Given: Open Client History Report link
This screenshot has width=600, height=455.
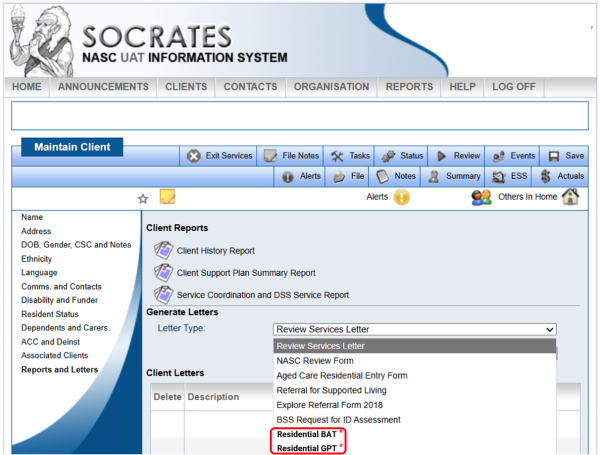Looking at the screenshot, I should (x=216, y=251).
